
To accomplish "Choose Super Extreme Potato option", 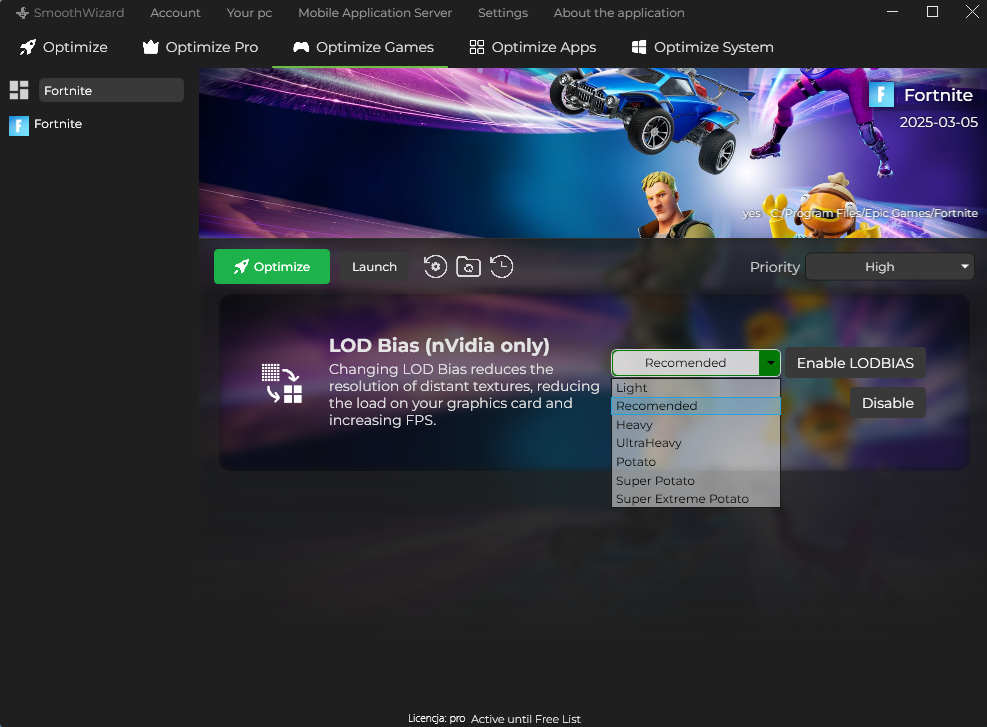I will pos(696,499).
